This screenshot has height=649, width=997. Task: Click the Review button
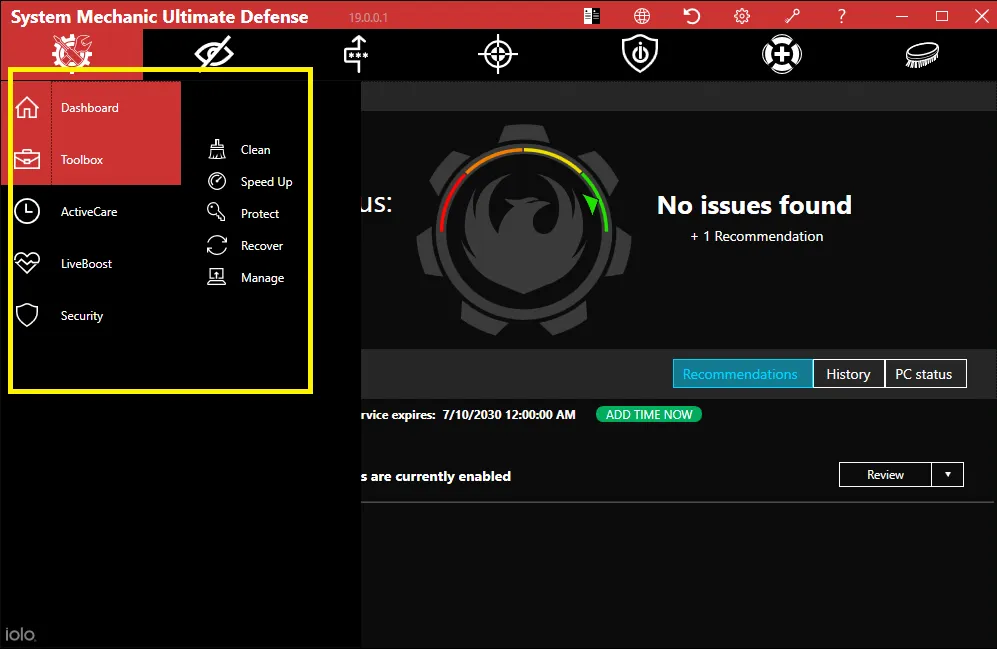coord(885,475)
